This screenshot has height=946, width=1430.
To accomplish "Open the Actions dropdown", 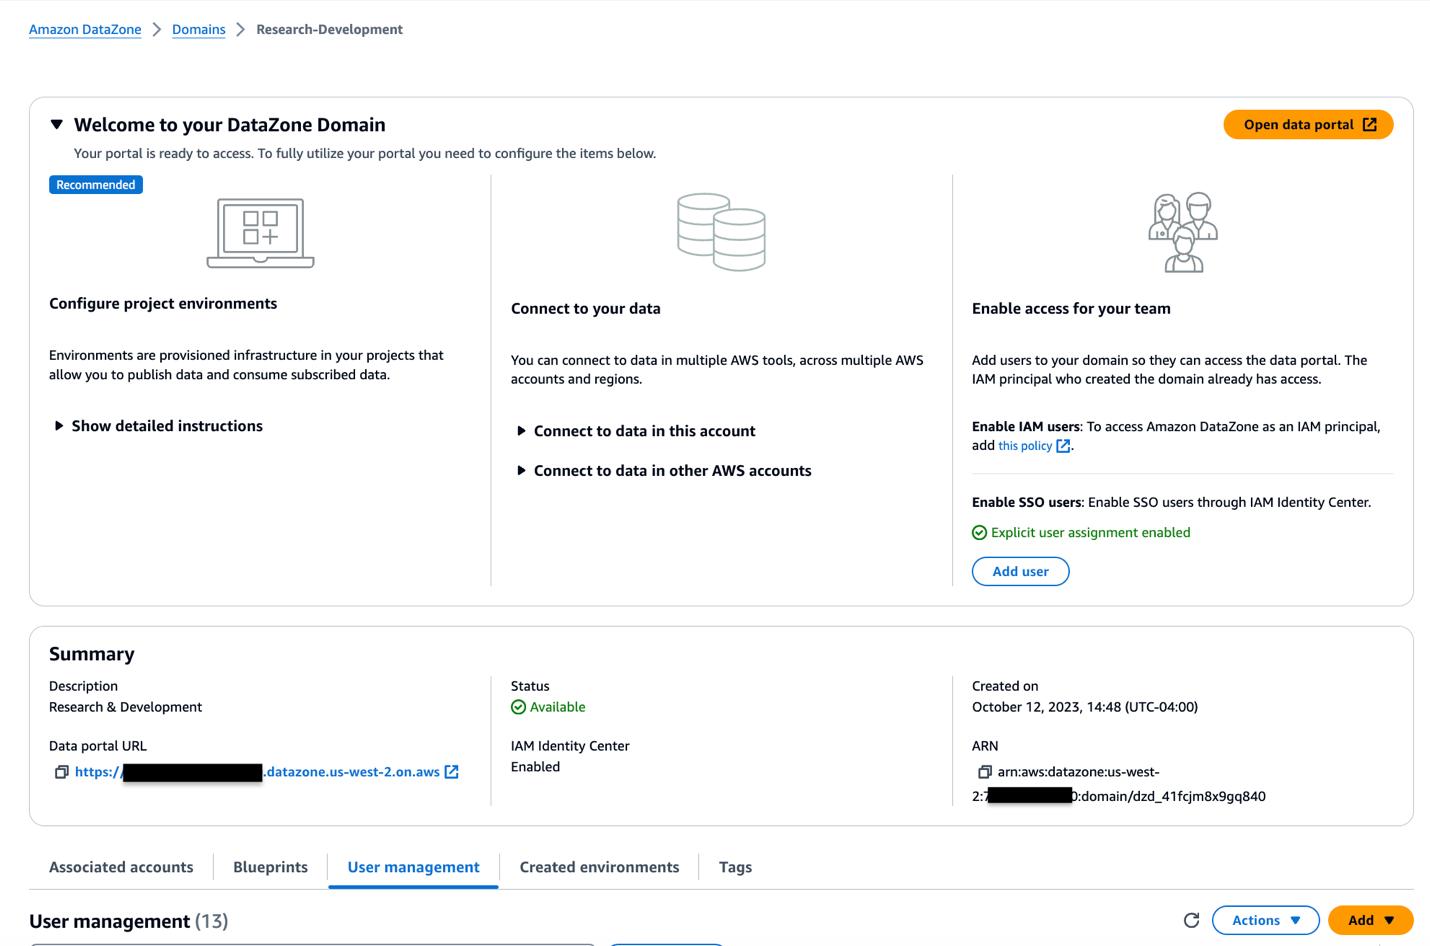I will 1265,920.
